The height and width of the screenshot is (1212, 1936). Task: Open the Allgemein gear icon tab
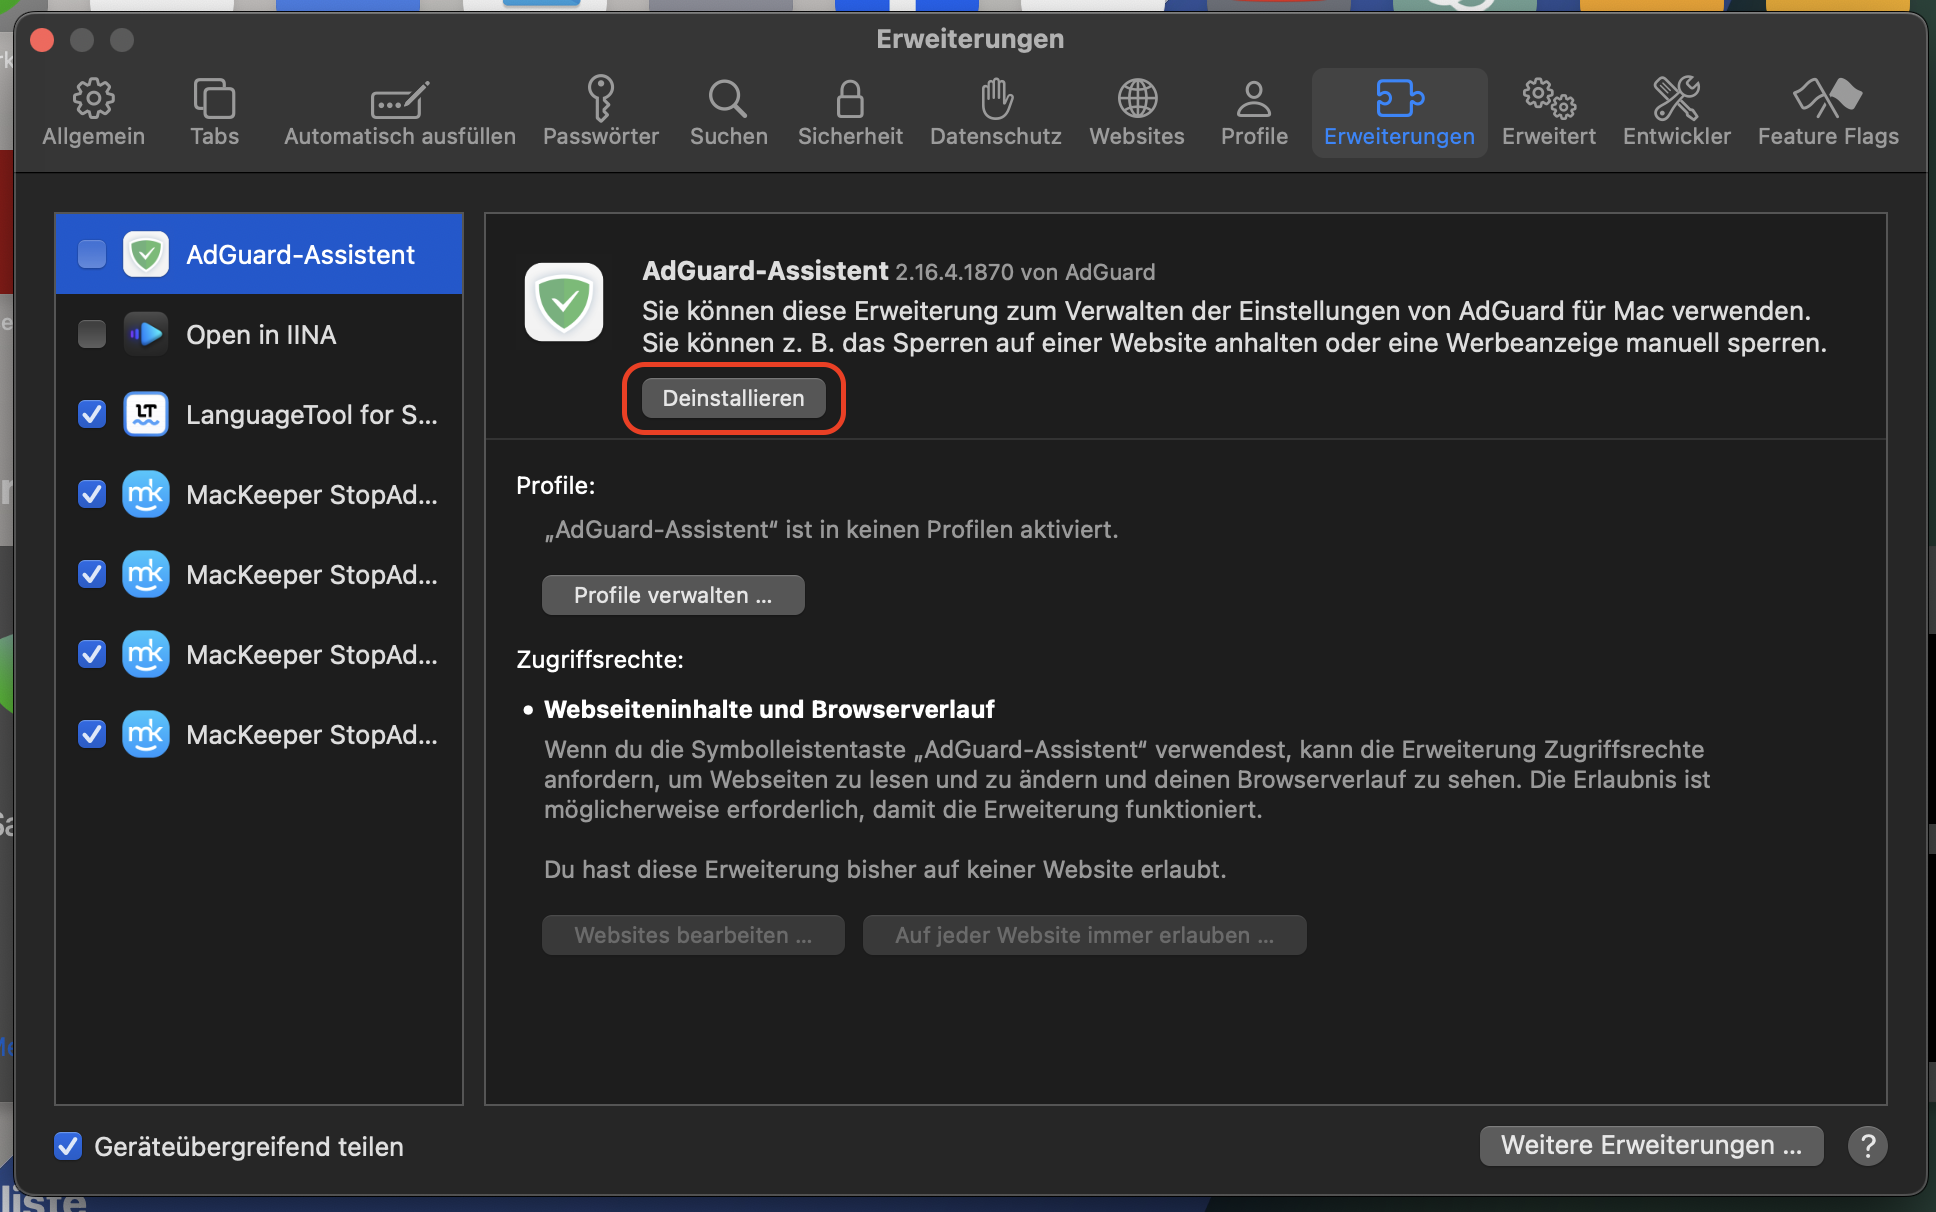click(94, 98)
